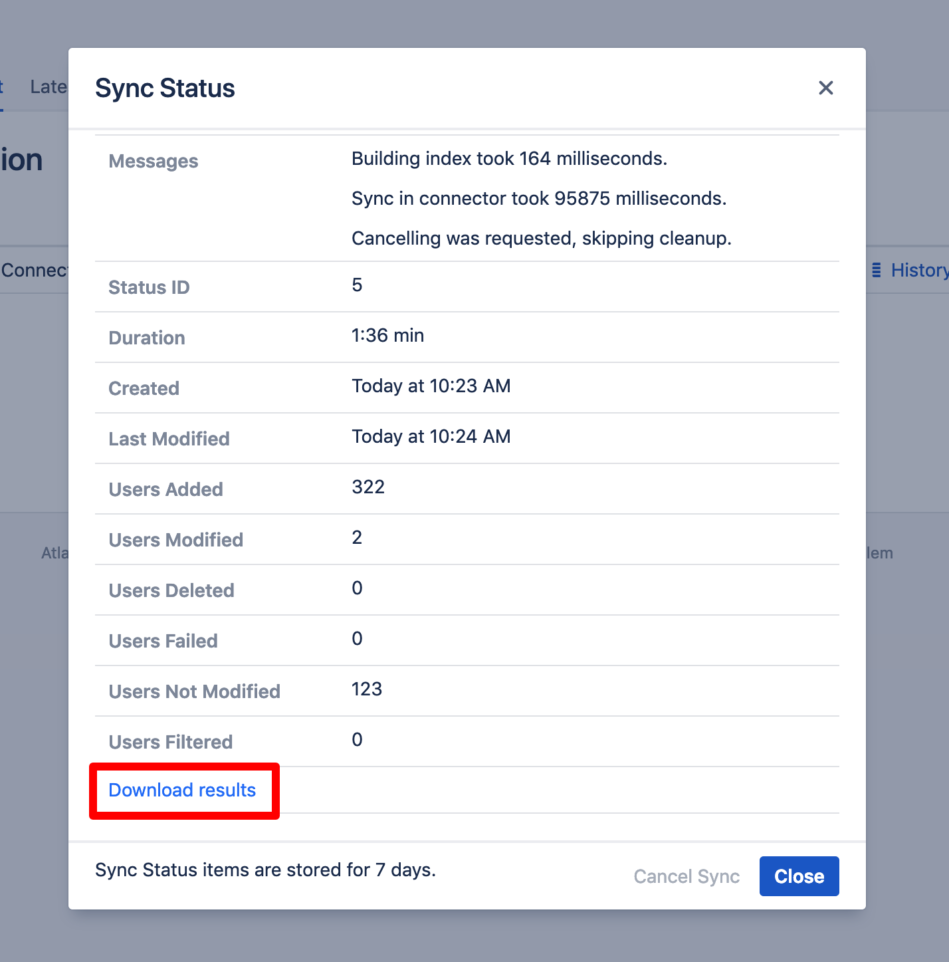Image resolution: width=949 pixels, height=962 pixels.
Task: Click the Created time Today at 10:23 AM
Action: point(431,386)
